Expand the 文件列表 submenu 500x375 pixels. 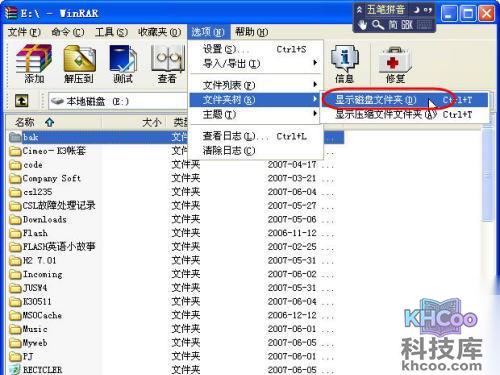(x=255, y=85)
